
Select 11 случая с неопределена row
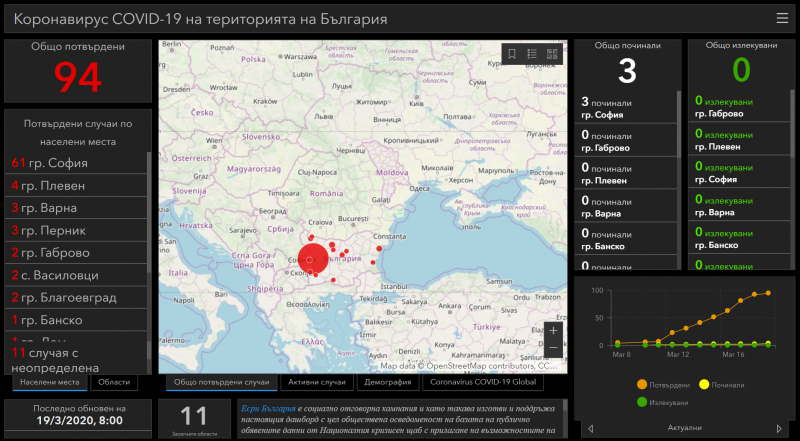(76, 359)
